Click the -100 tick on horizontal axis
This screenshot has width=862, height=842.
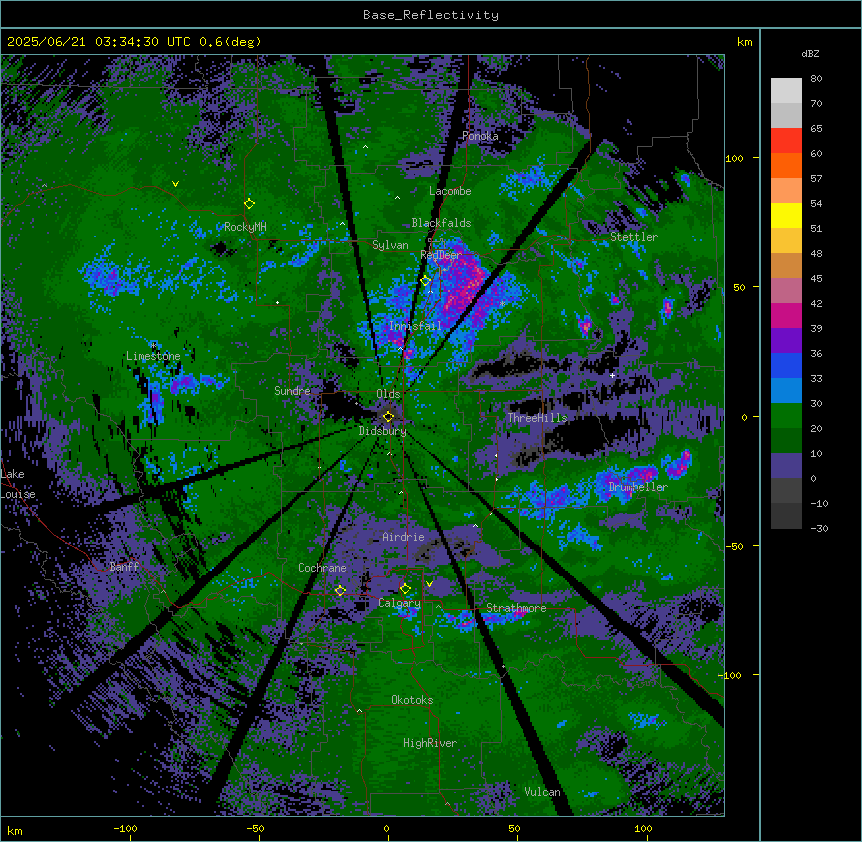pyautogui.click(x=125, y=828)
